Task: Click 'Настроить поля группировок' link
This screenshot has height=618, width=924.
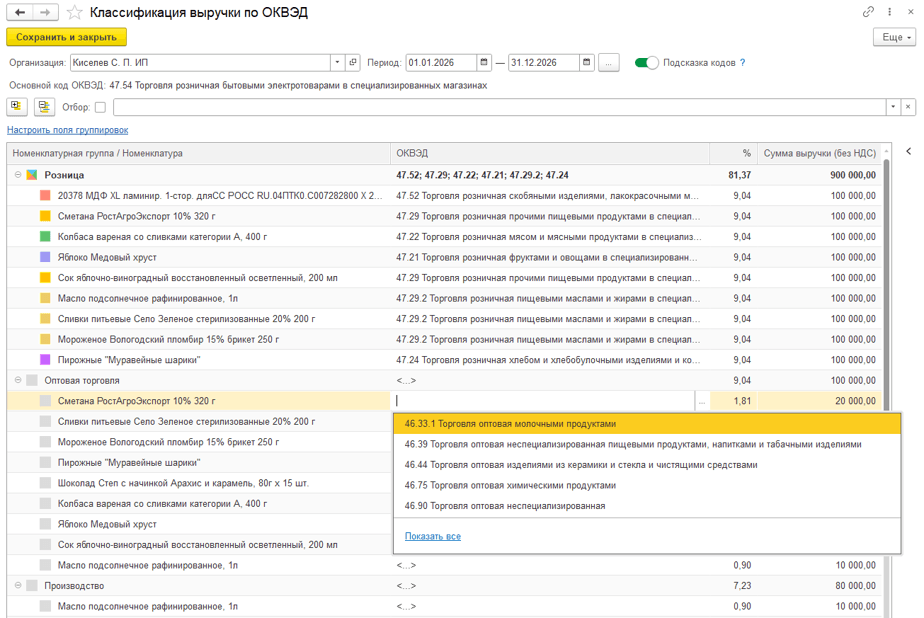Action: pyautogui.click(x=67, y=130)
